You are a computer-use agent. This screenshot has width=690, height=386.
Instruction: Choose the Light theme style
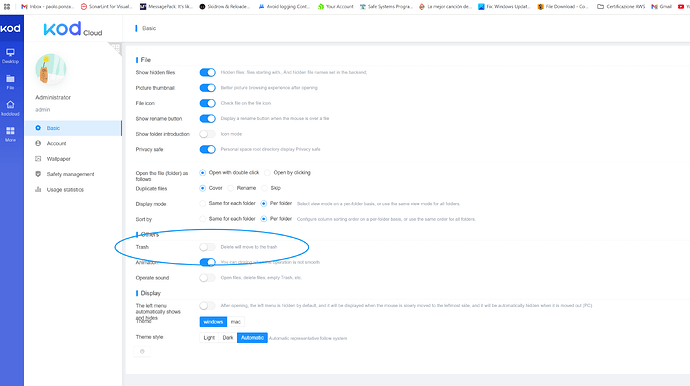[209, 338]
